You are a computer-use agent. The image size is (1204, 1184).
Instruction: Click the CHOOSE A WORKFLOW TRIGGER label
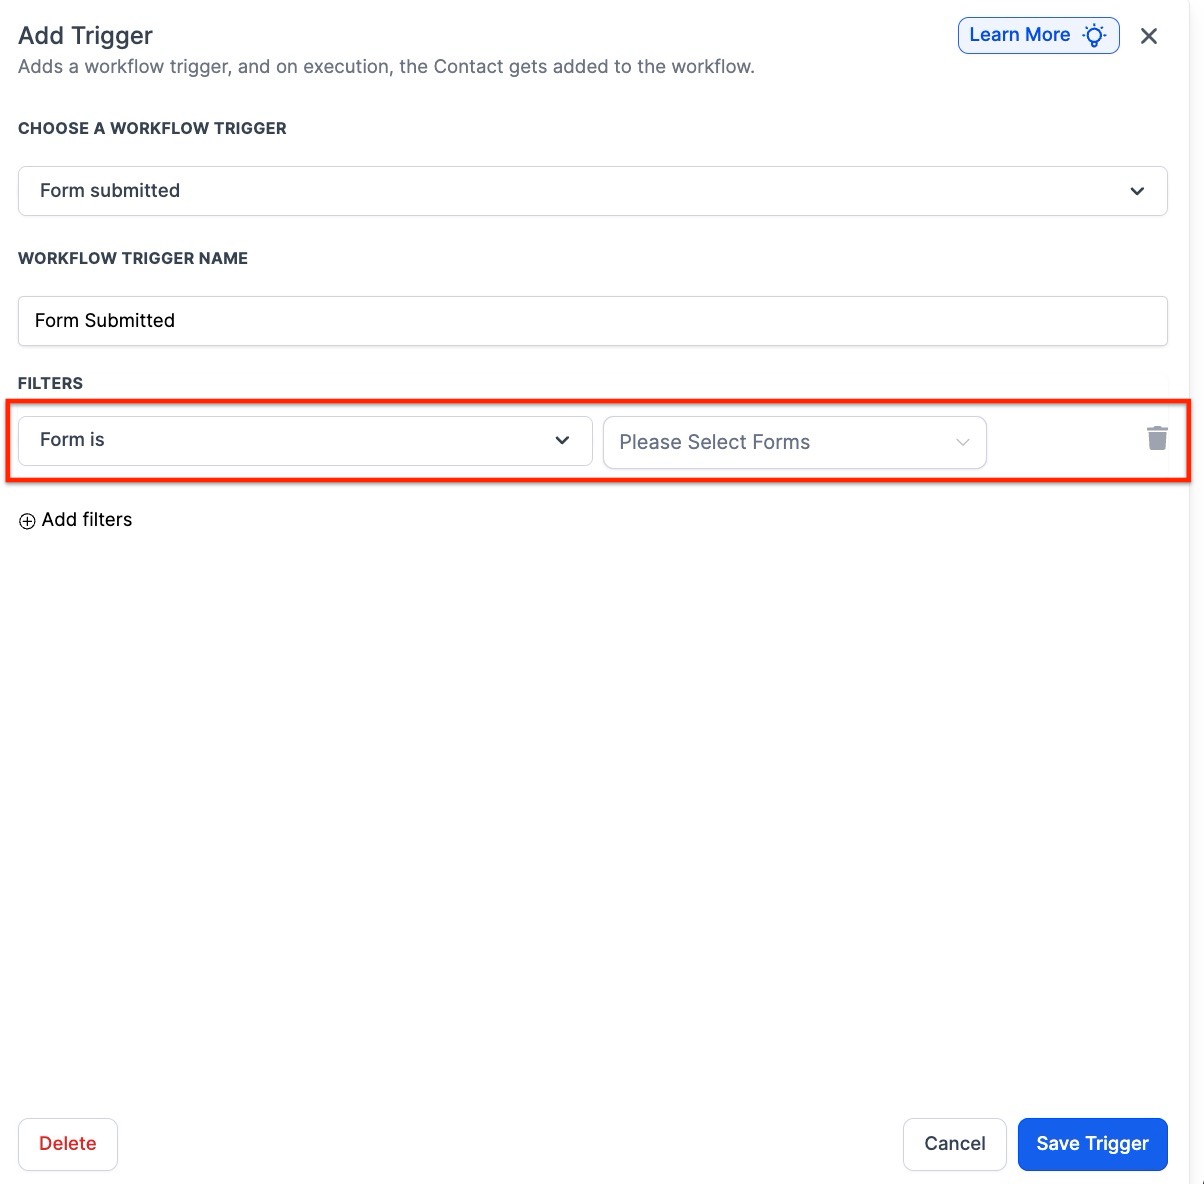(152, 128)
